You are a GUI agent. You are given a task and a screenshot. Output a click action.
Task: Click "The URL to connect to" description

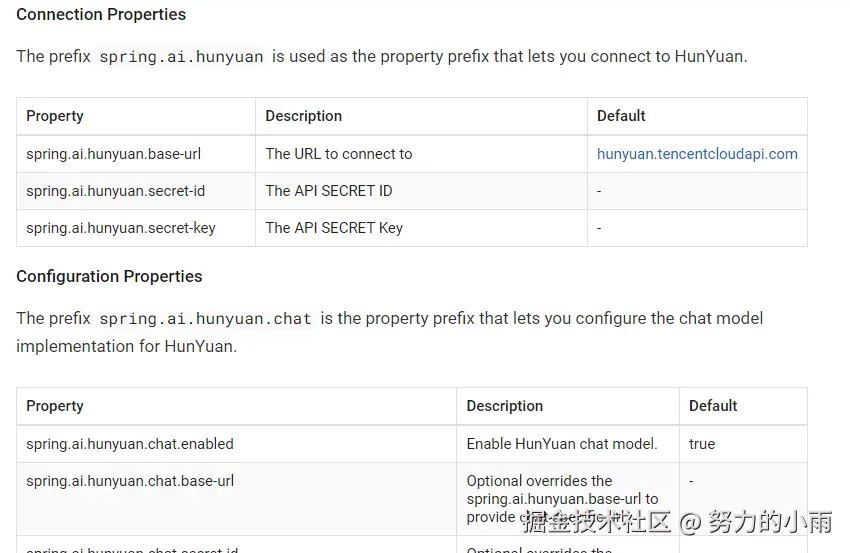tap(339, 154)
